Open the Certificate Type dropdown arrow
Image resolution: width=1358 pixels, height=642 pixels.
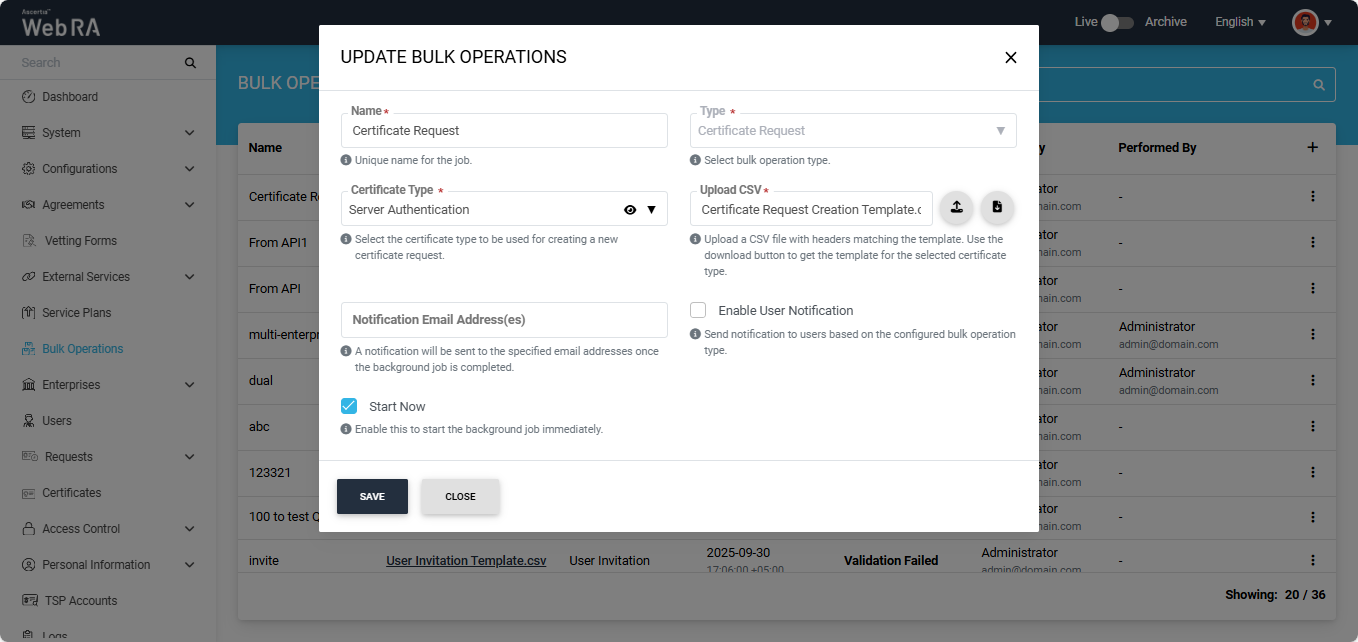click(651, 210)
